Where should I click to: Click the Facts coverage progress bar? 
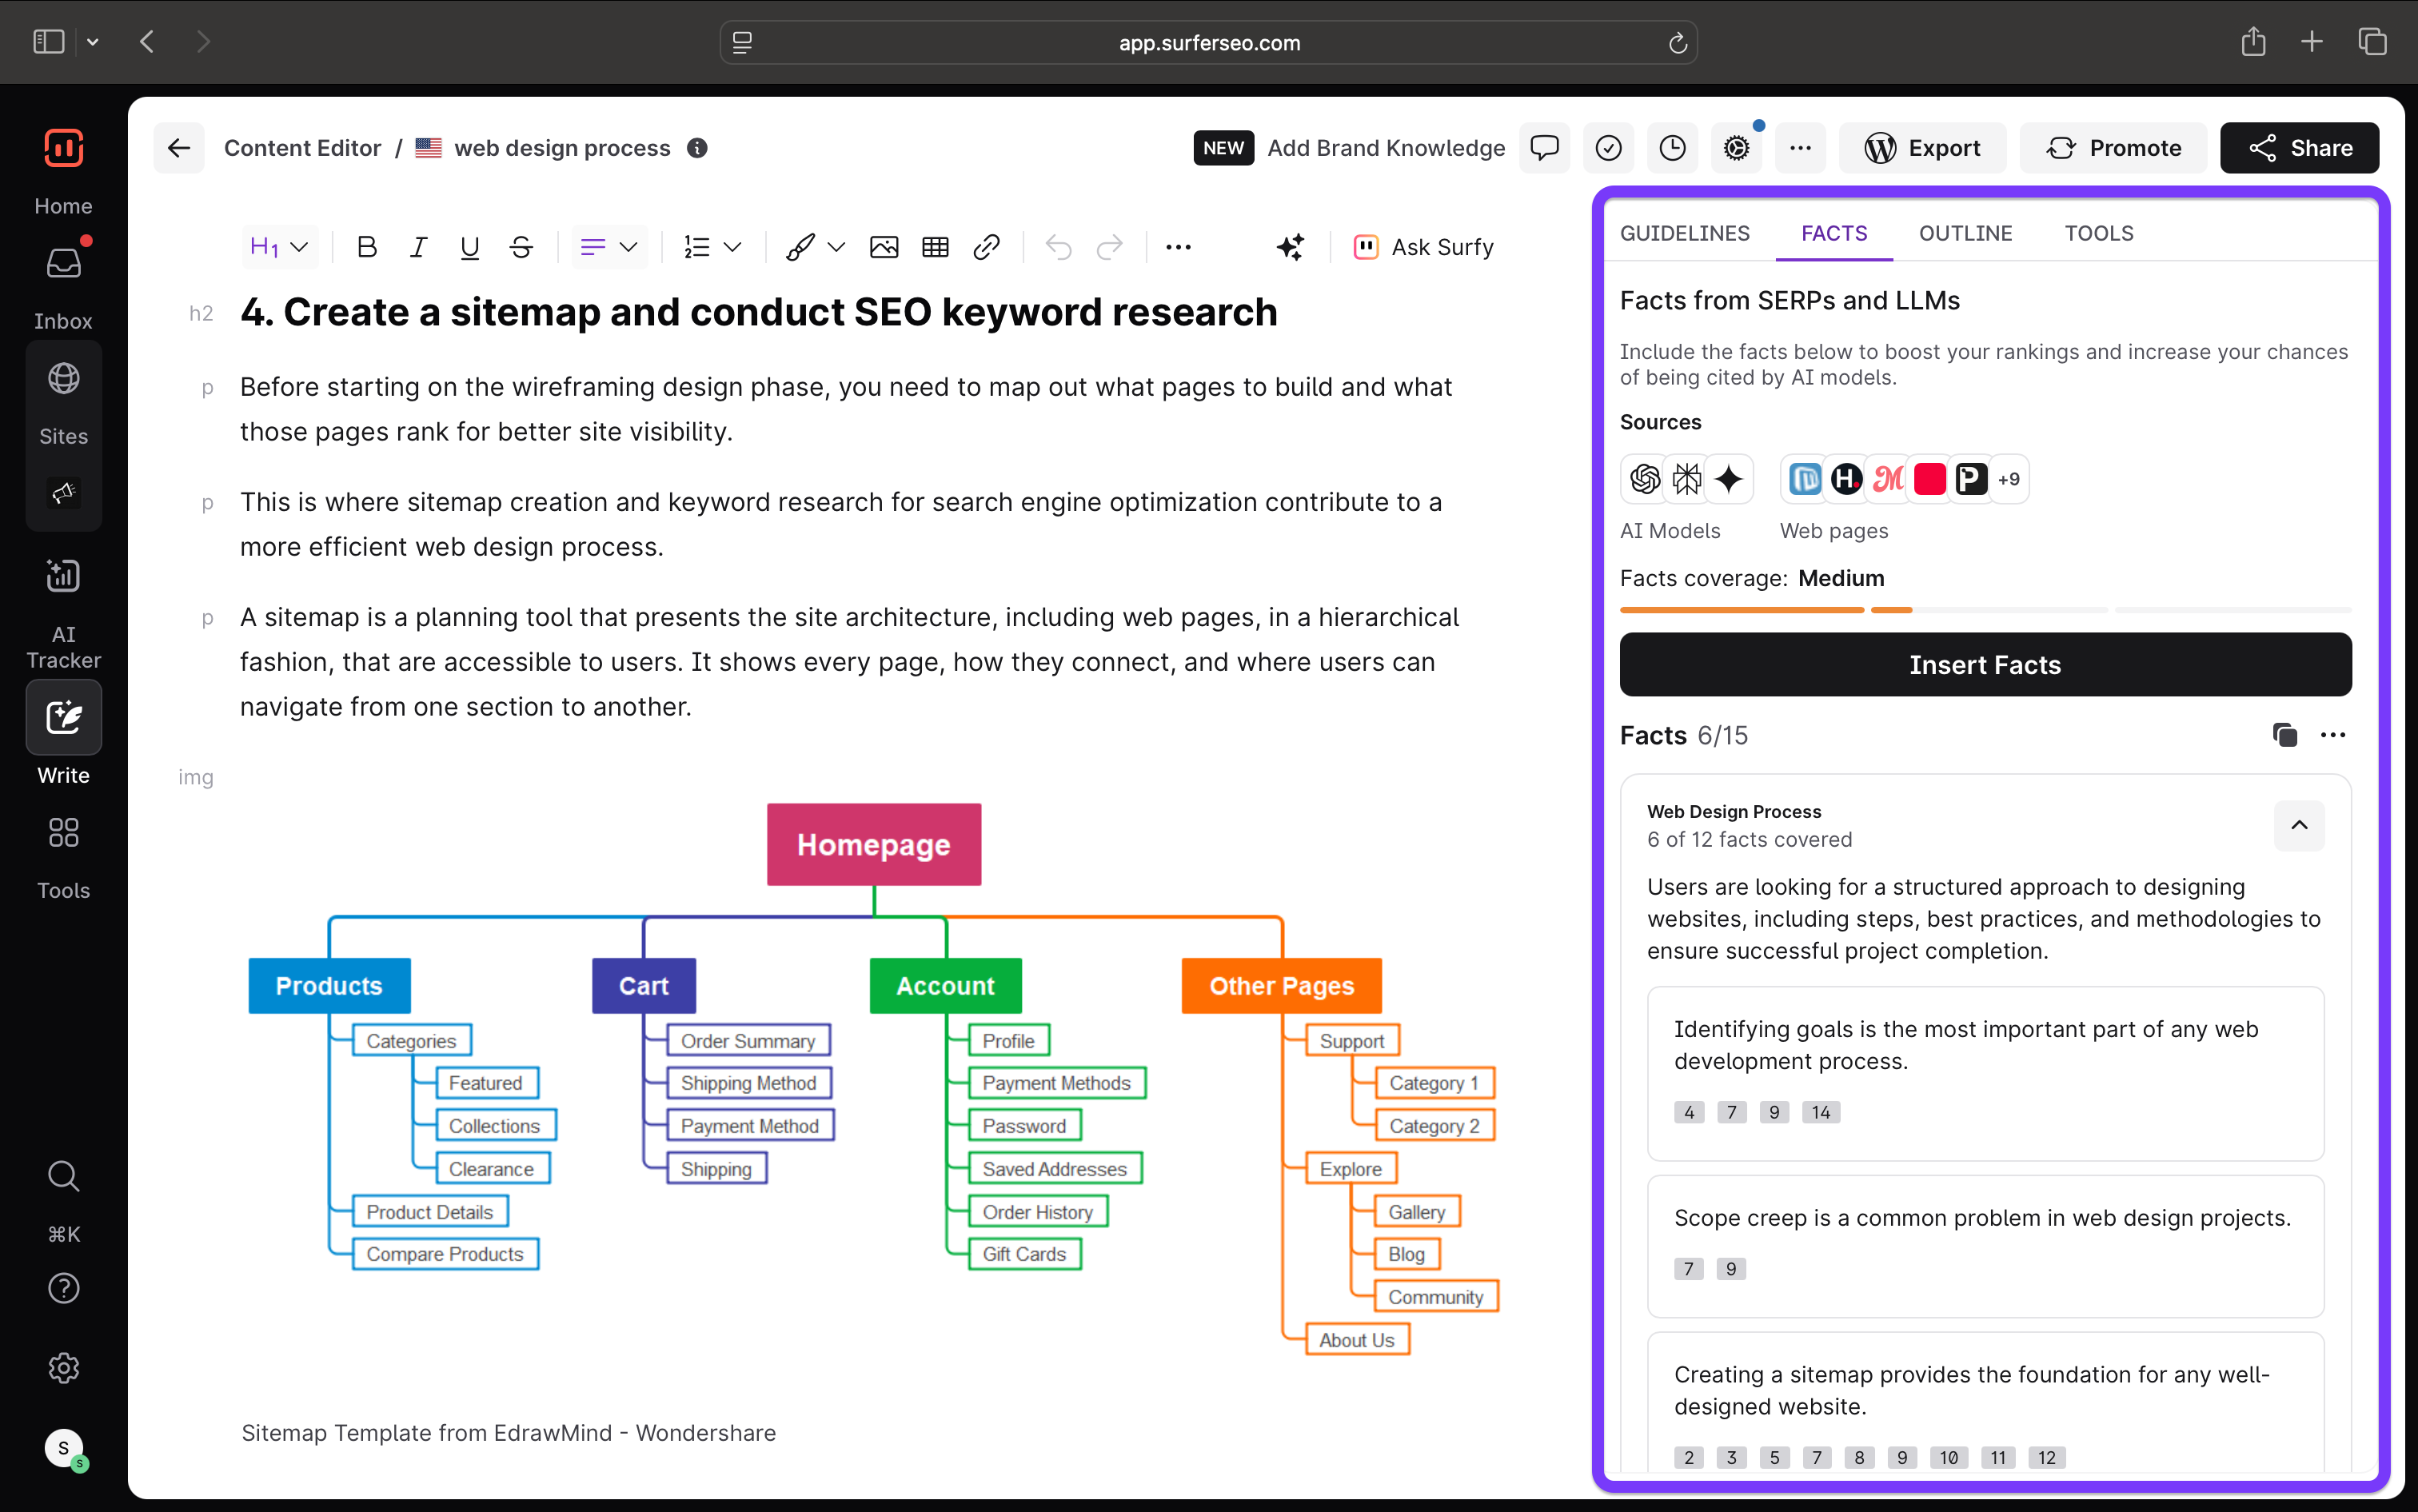[x=1985, y=609]
